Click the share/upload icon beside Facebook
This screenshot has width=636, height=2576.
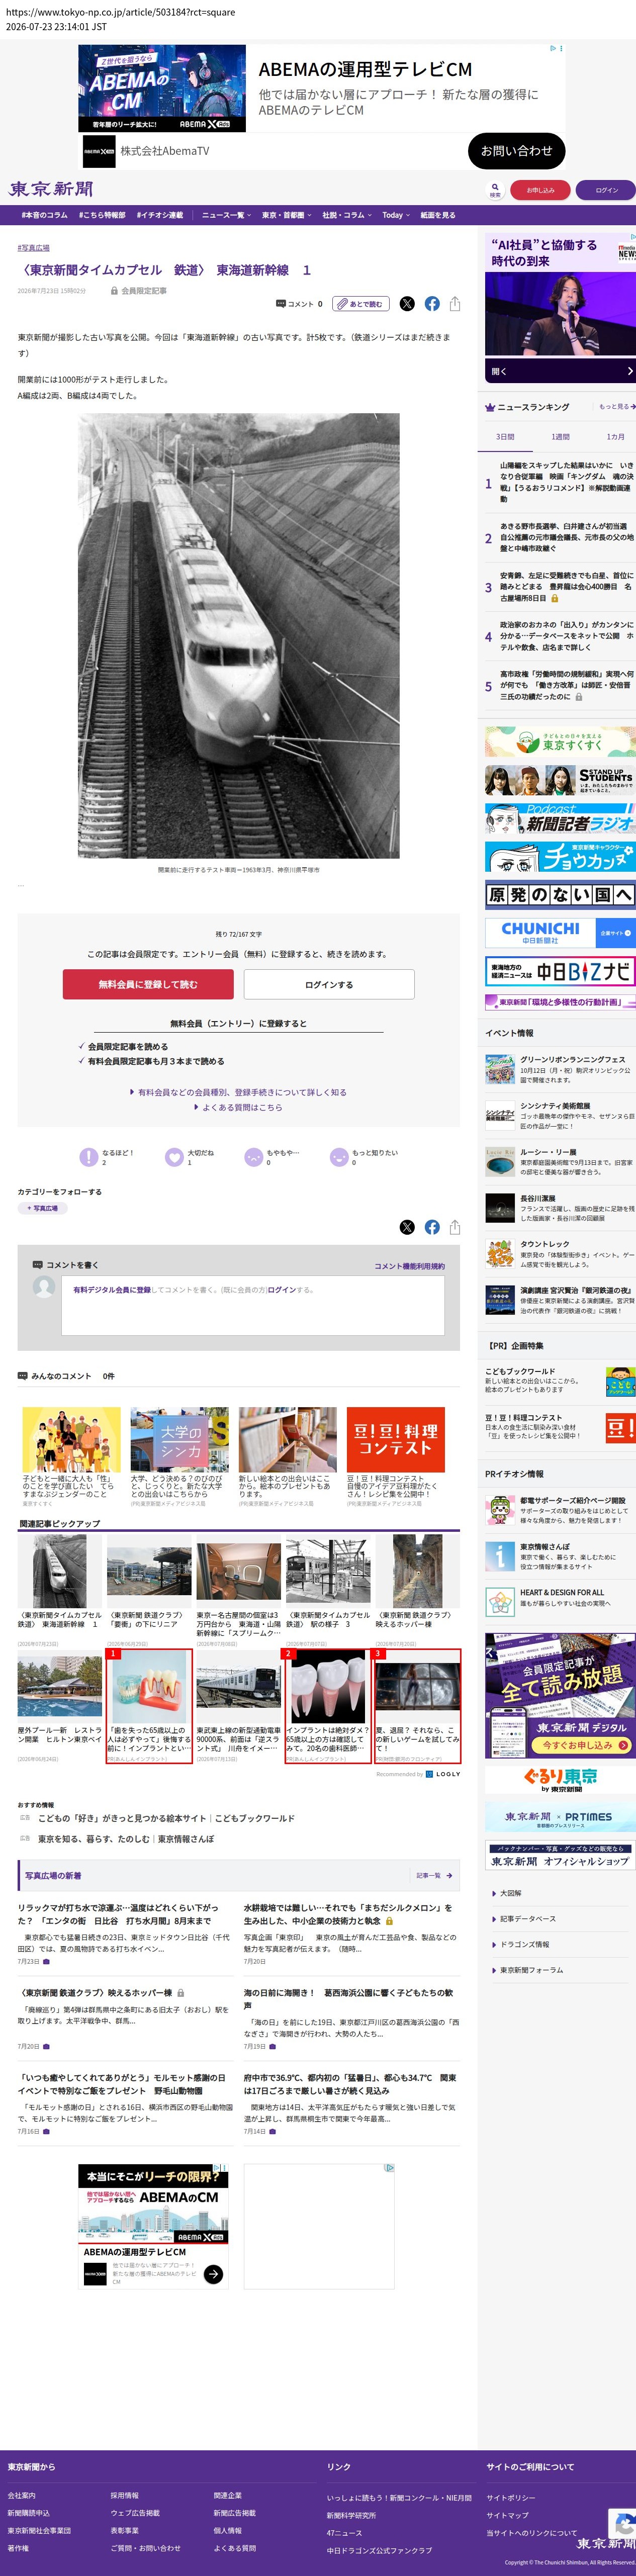[x=455, y=304]
